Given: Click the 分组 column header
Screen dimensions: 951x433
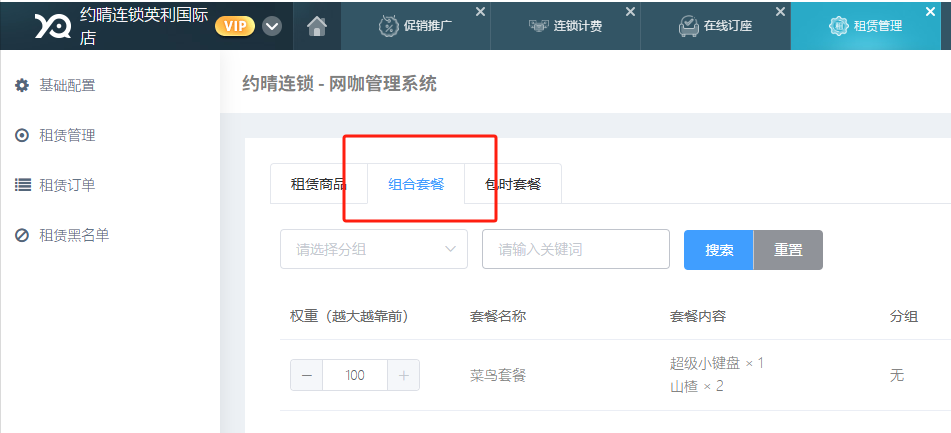Looking at the screenshot, I should [904, 316].
